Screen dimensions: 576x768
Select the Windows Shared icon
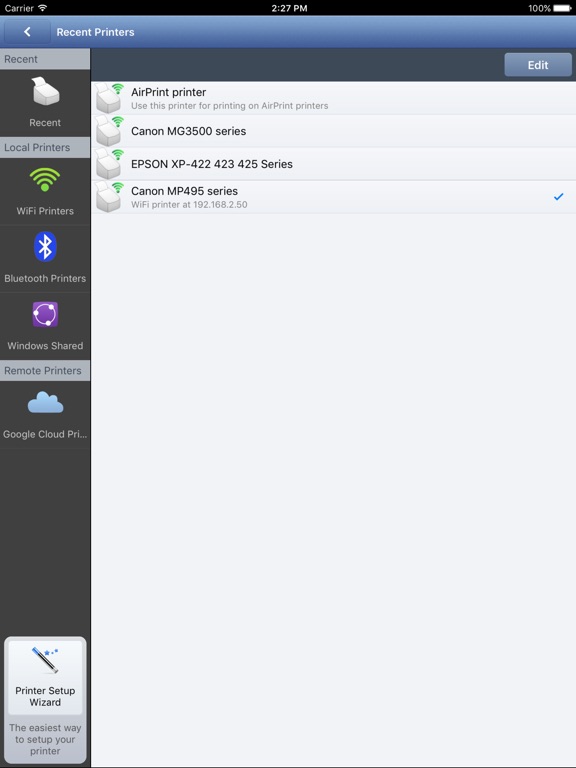[x=45, y=314]
